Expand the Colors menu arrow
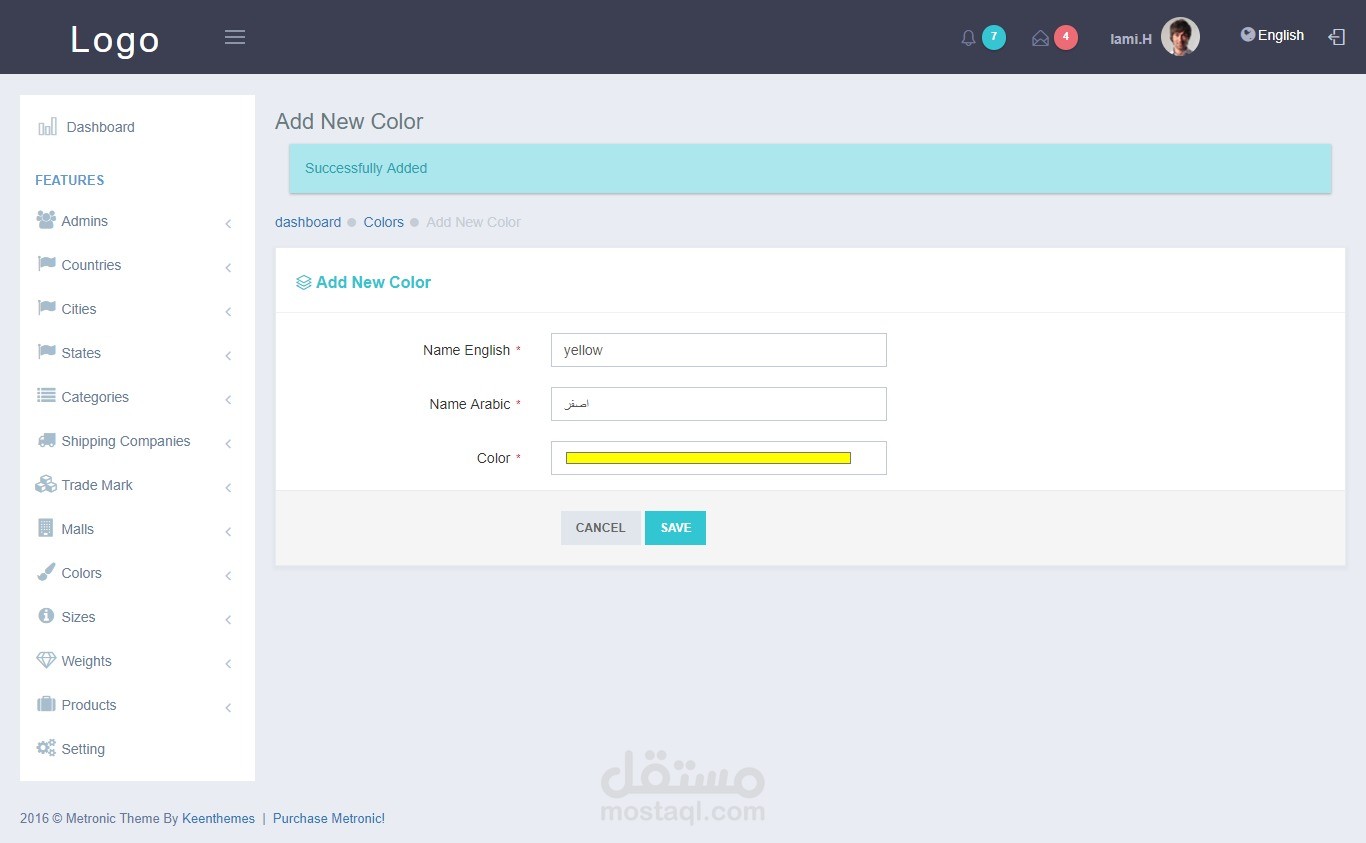 click(228, 575)
